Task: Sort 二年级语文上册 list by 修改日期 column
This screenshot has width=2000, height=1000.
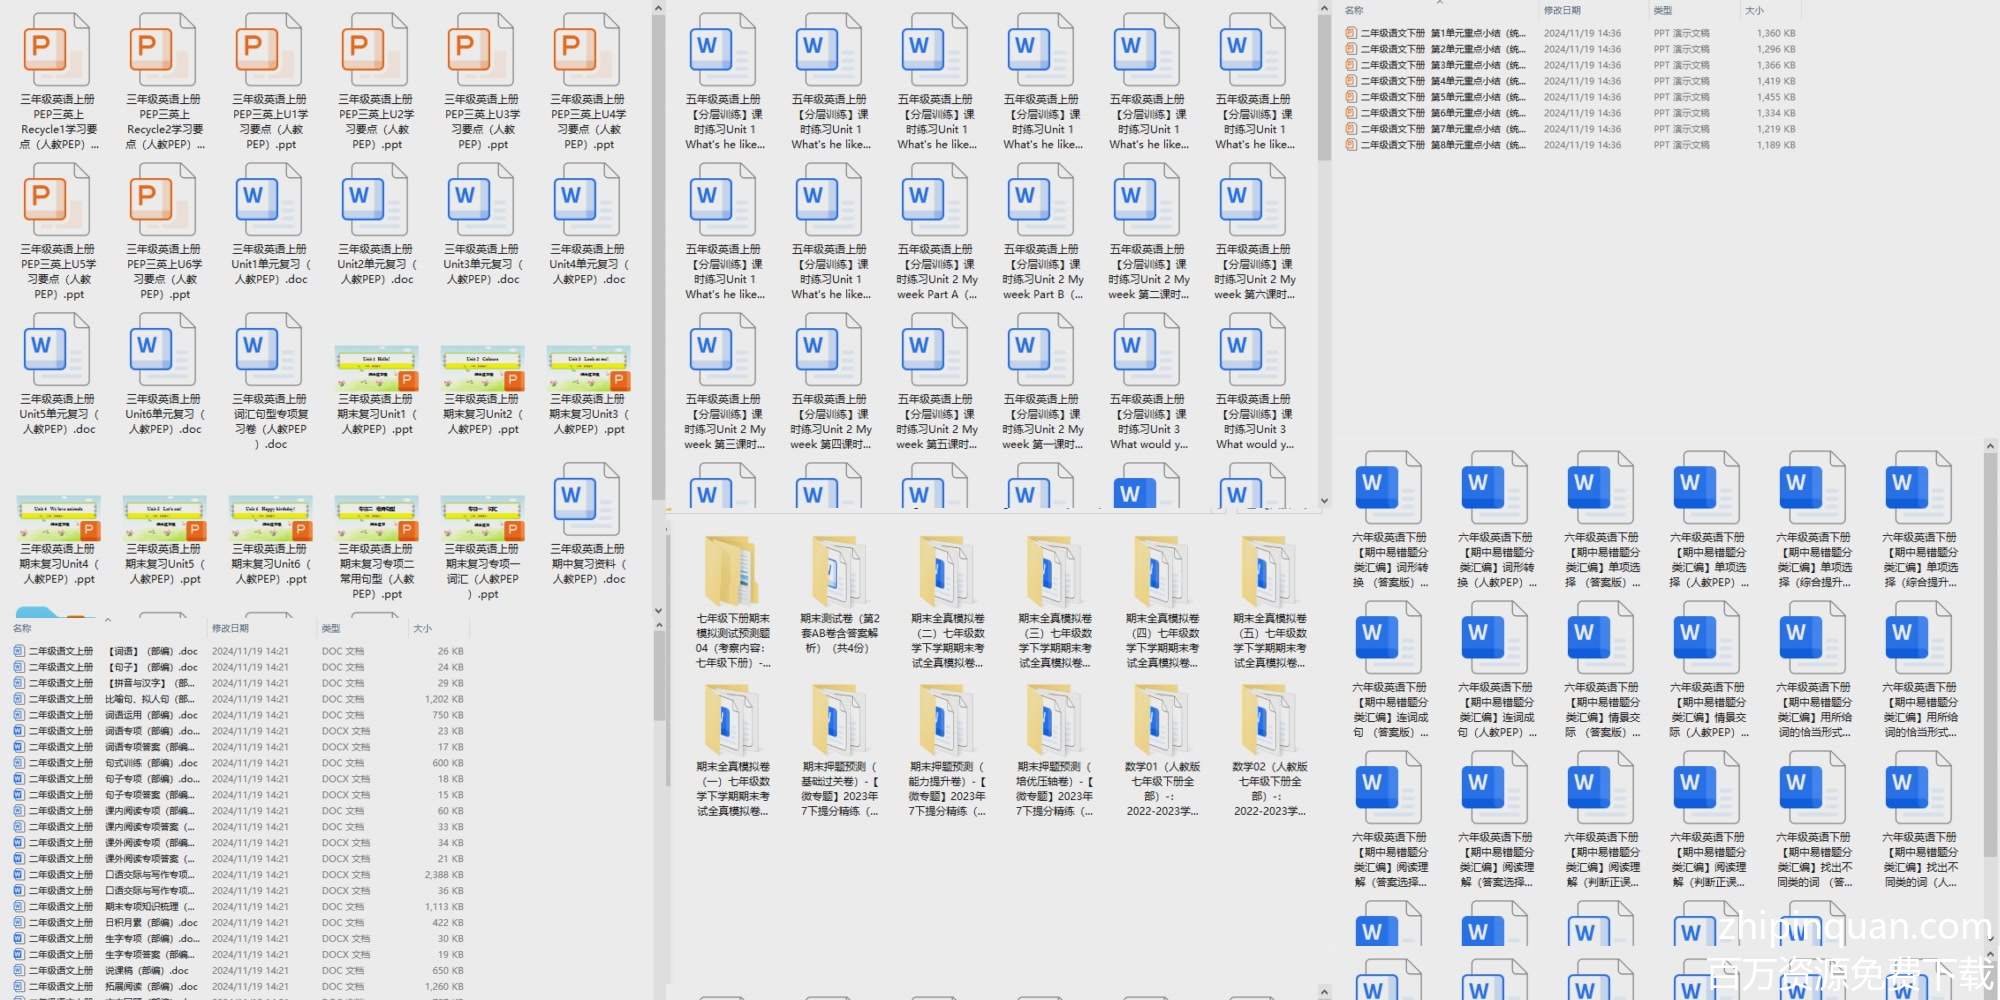Action: click(x=230, y=628)
